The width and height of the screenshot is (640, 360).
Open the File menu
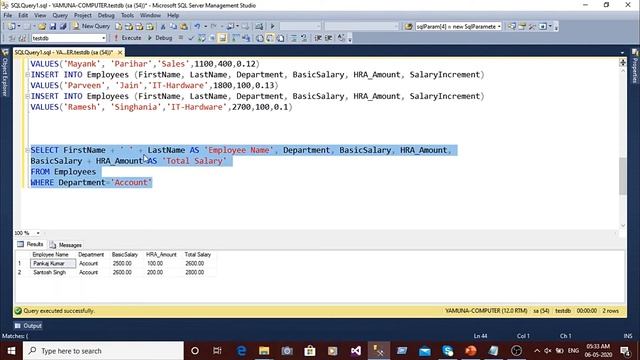tap(8, 16)
